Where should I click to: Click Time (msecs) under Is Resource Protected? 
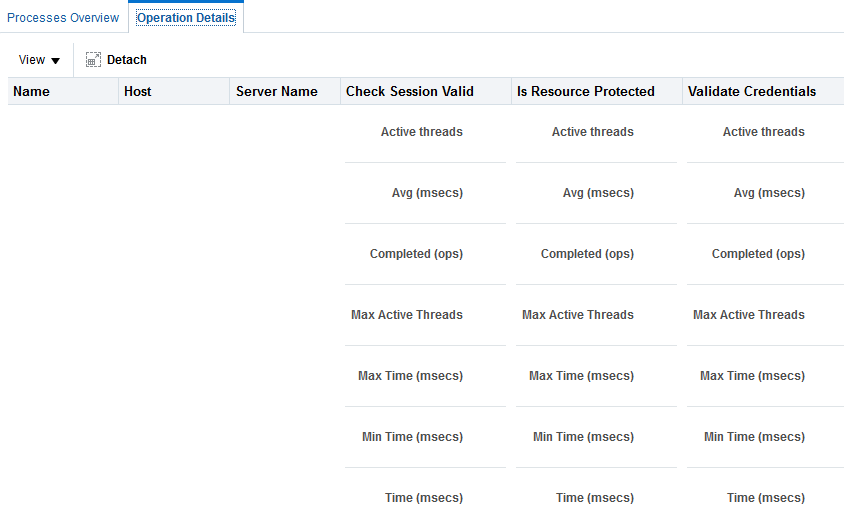click(595, 498)
